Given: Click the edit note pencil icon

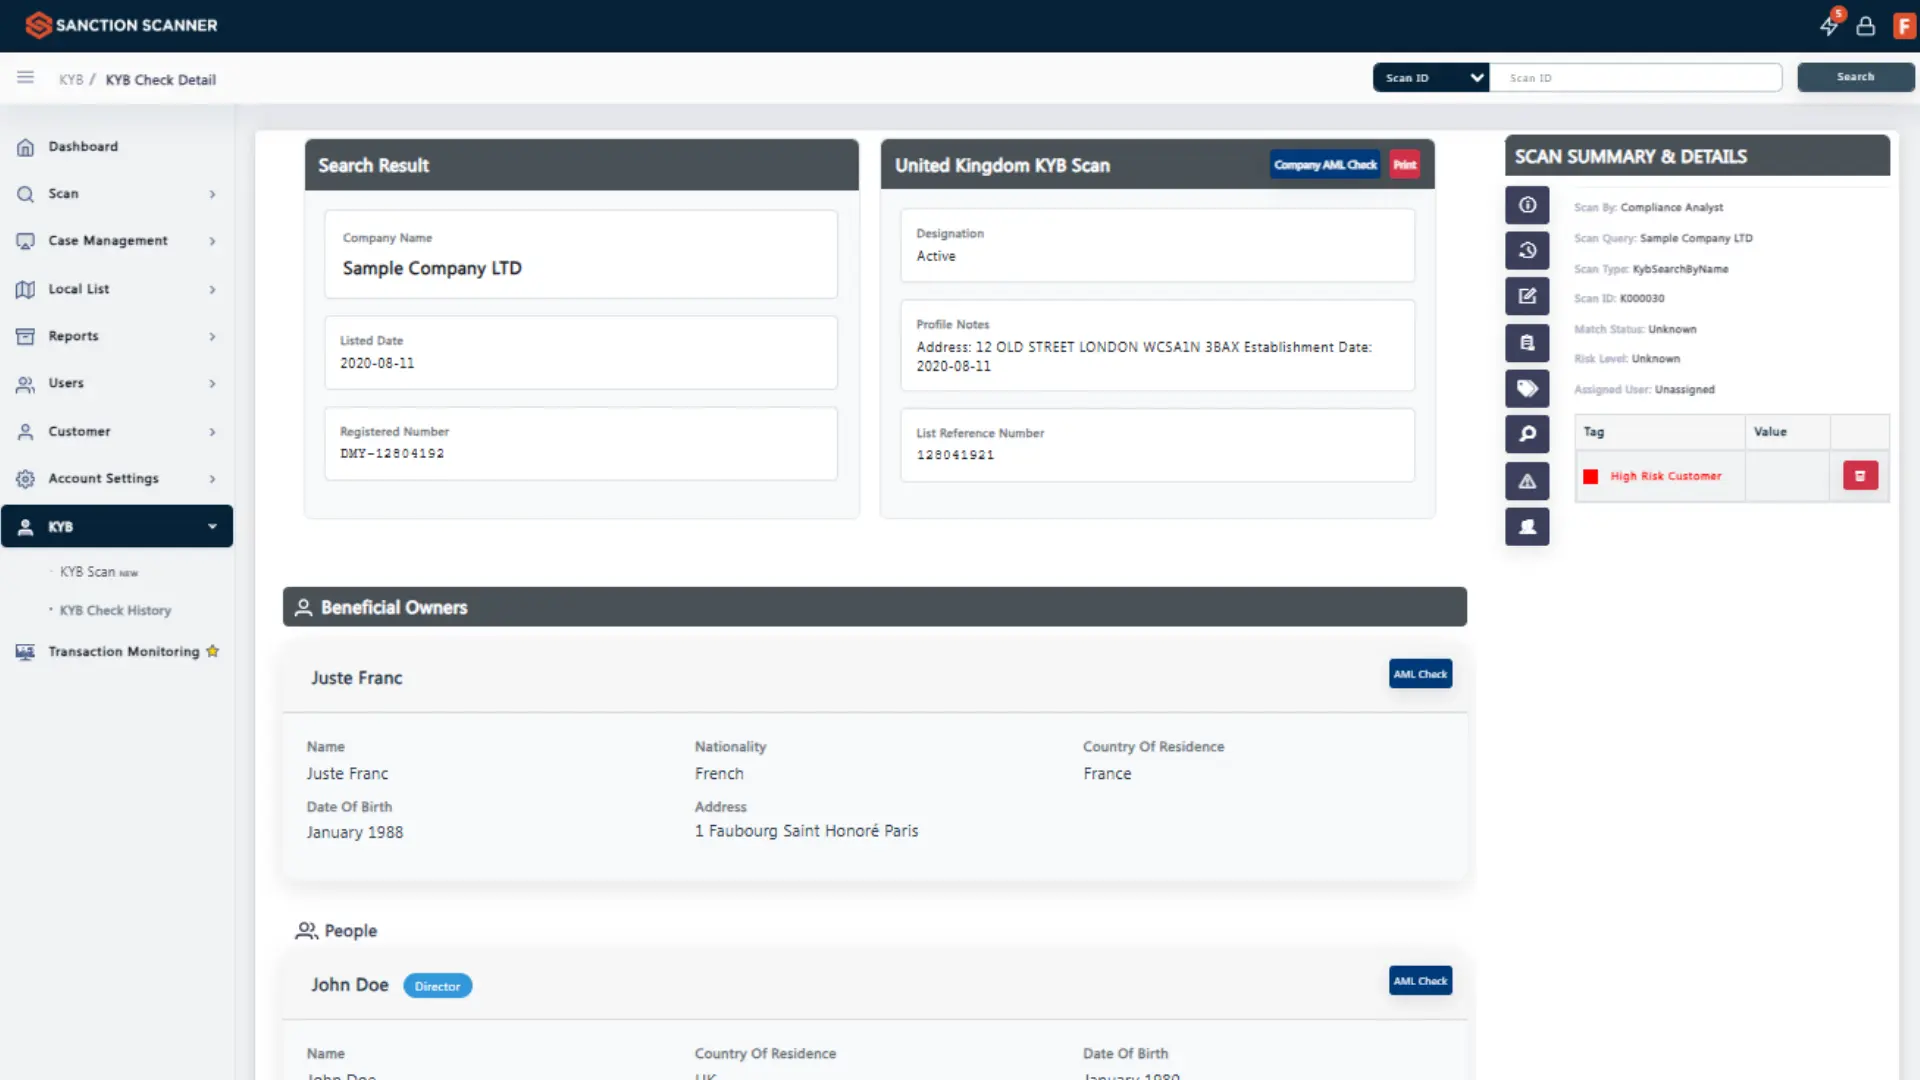Looking at the screenshot, I should pyautogui.click(x=1527, y=296).
